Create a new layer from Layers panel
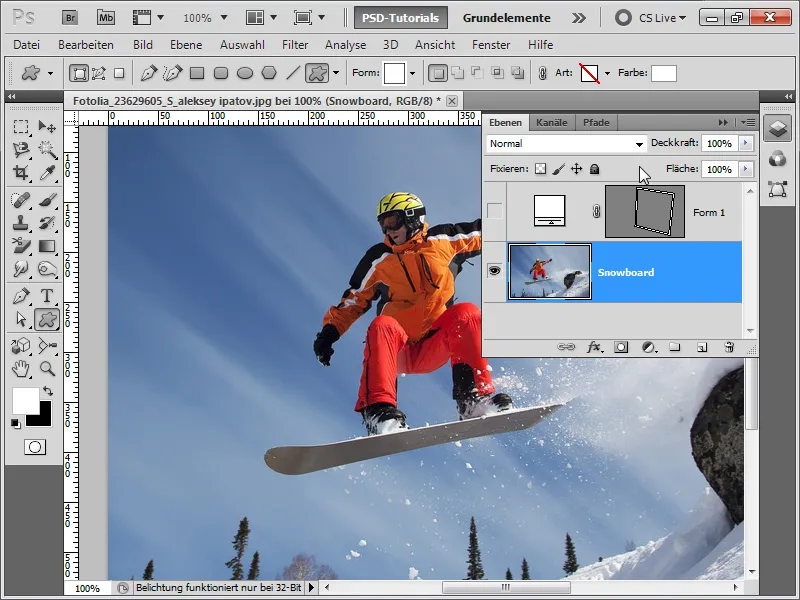 702,347
